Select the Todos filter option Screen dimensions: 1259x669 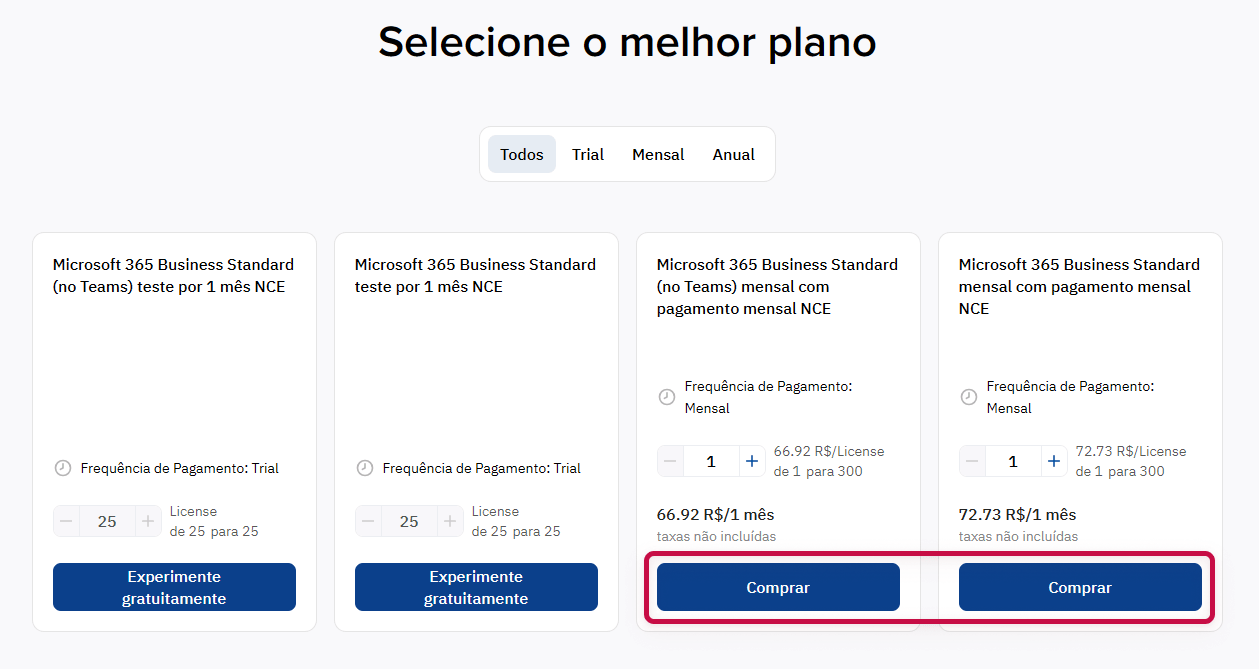coord(521,154)
